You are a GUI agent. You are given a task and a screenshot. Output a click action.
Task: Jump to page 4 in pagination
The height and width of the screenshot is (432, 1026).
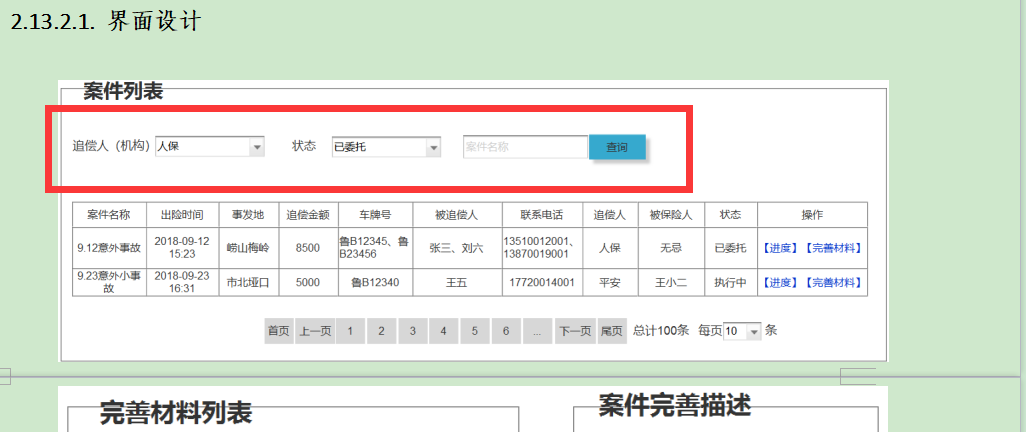(443, 331)
